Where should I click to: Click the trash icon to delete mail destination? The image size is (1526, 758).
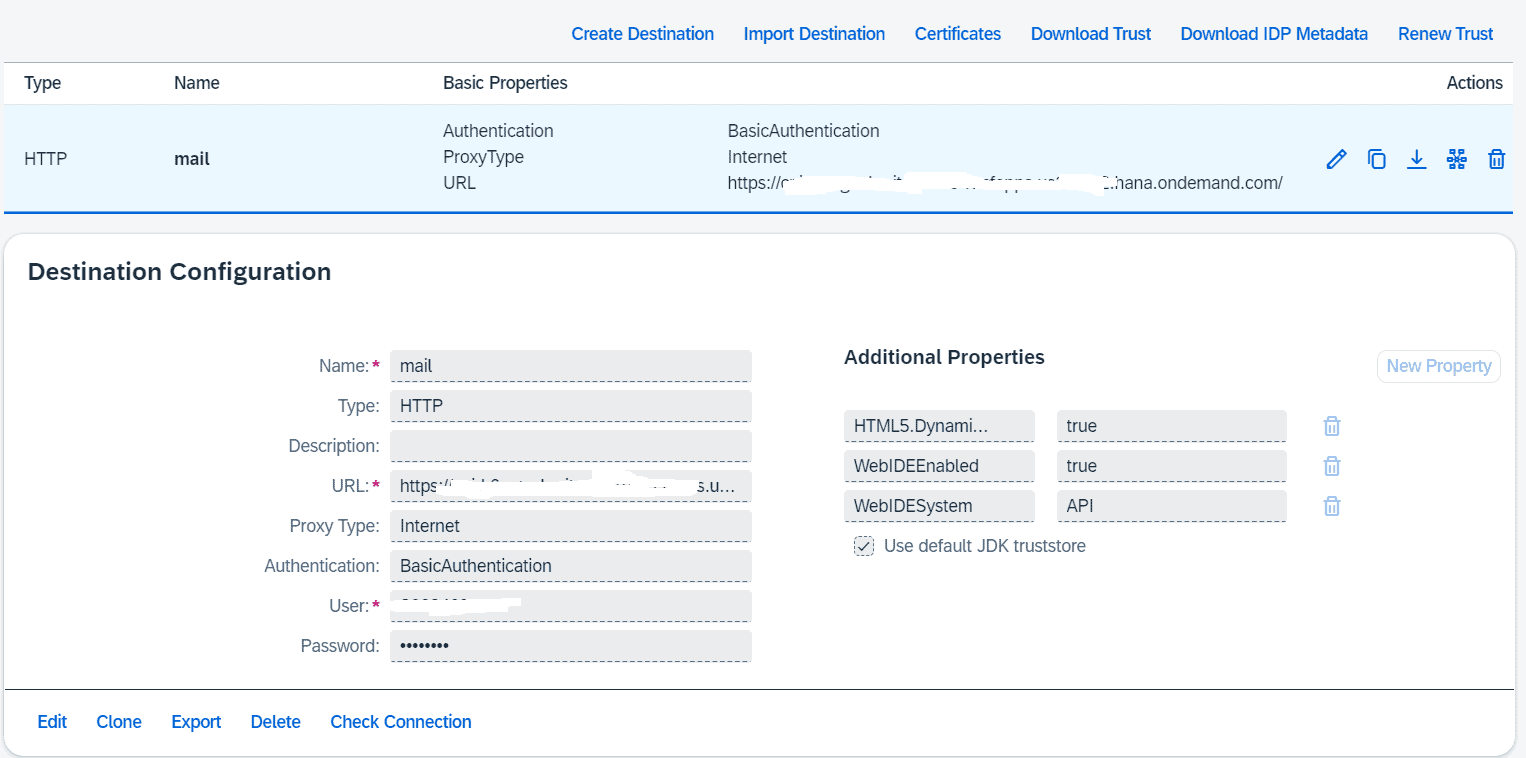click(x=1497, y=159)
